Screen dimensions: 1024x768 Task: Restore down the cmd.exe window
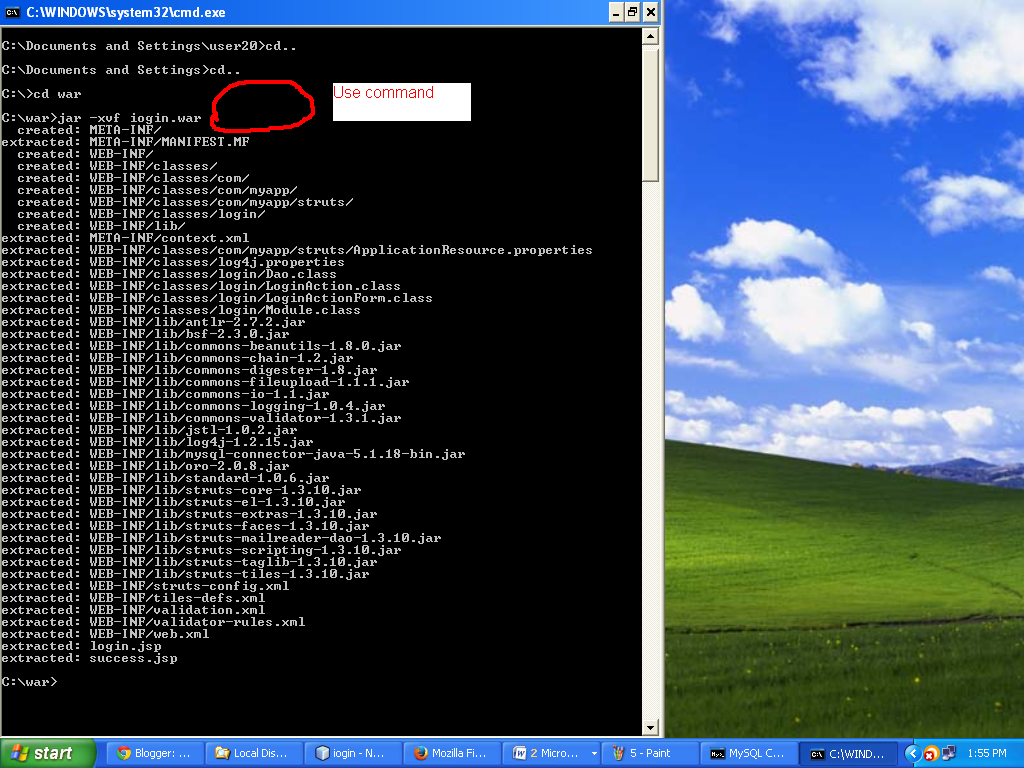click(633, 12)
